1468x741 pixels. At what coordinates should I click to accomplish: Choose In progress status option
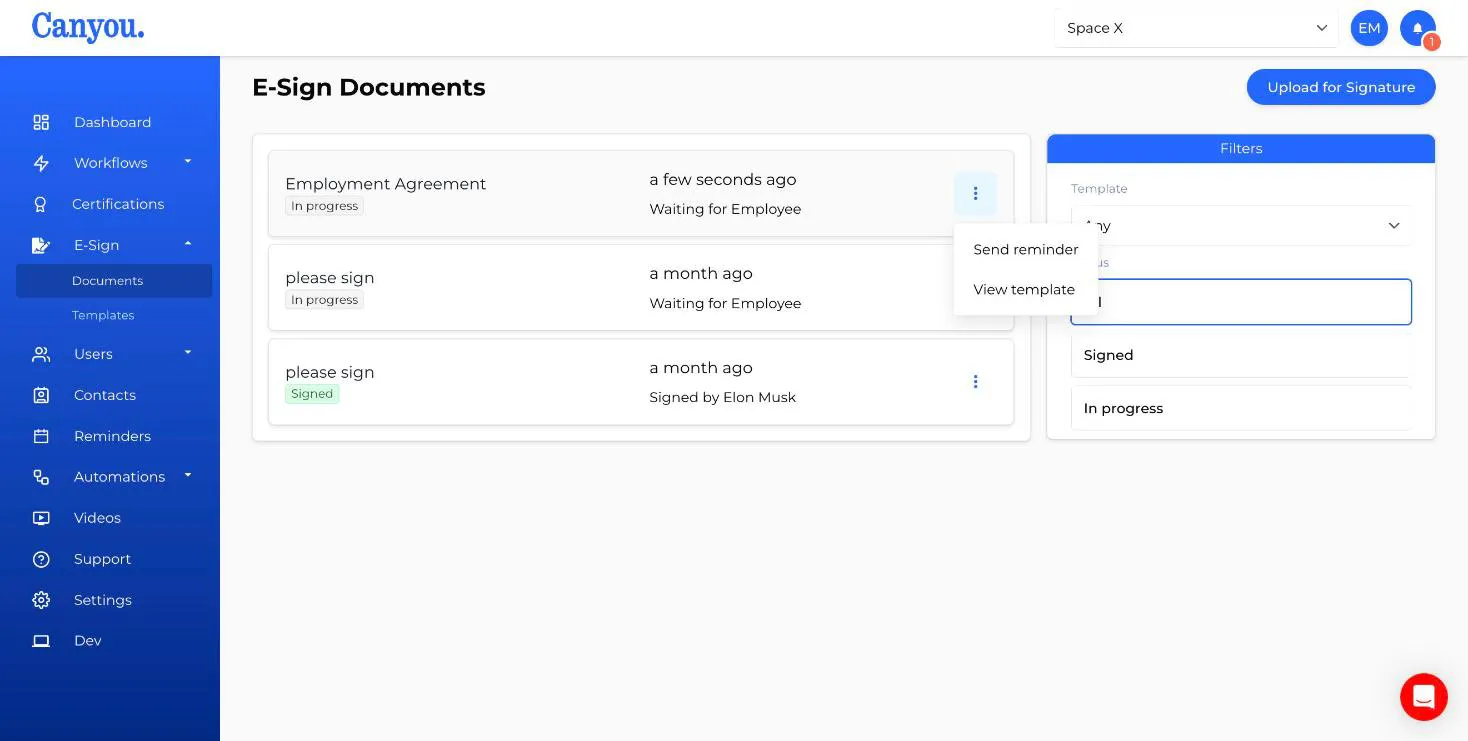(1241, 408)
